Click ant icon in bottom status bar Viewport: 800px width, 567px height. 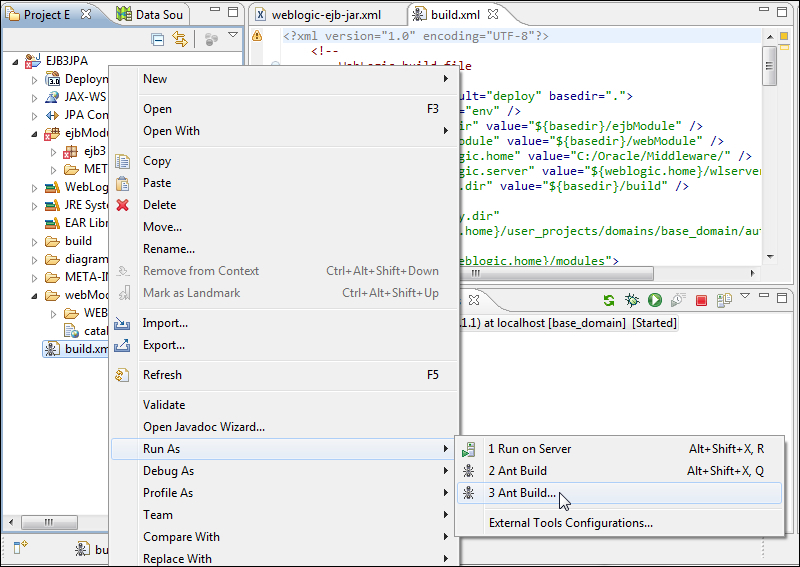[82, 549]
